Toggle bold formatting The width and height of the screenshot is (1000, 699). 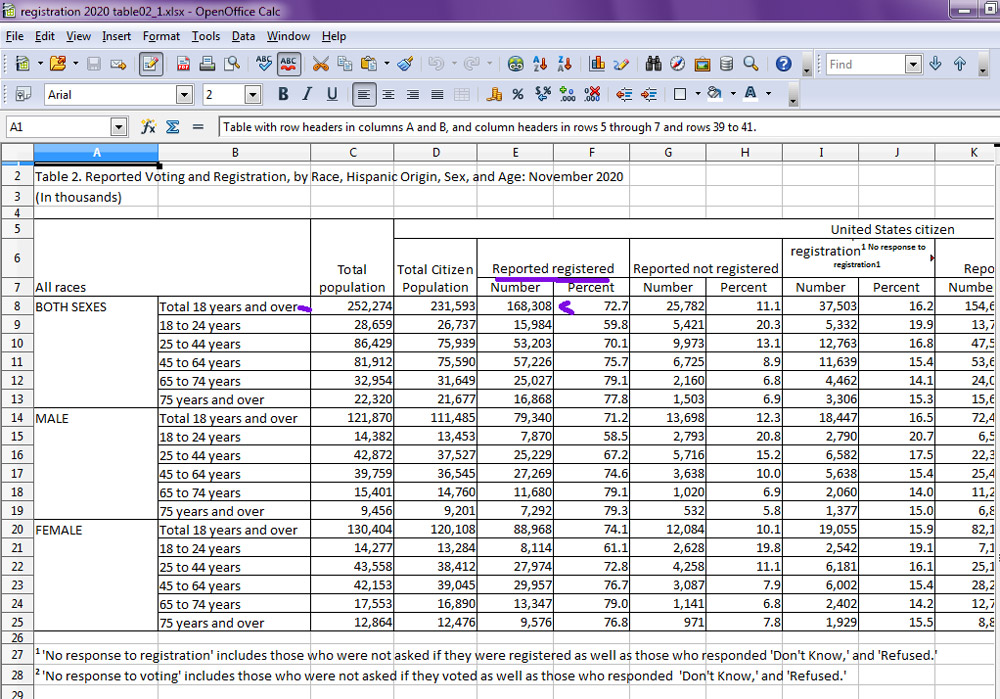pos(283,95)
